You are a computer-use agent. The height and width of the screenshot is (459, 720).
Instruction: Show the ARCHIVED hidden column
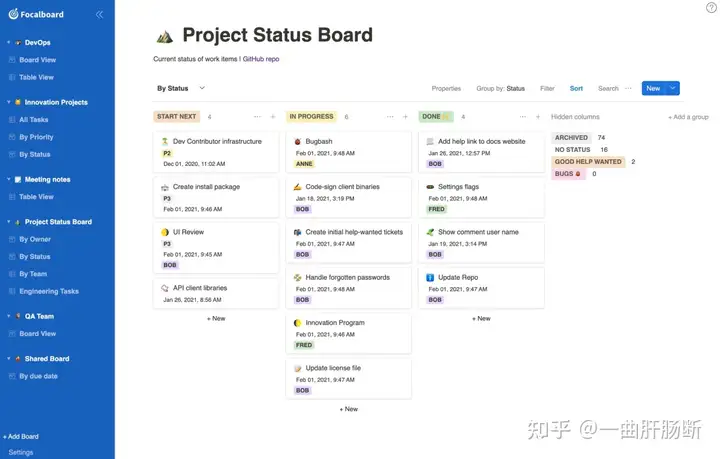(x=571, y=137)
